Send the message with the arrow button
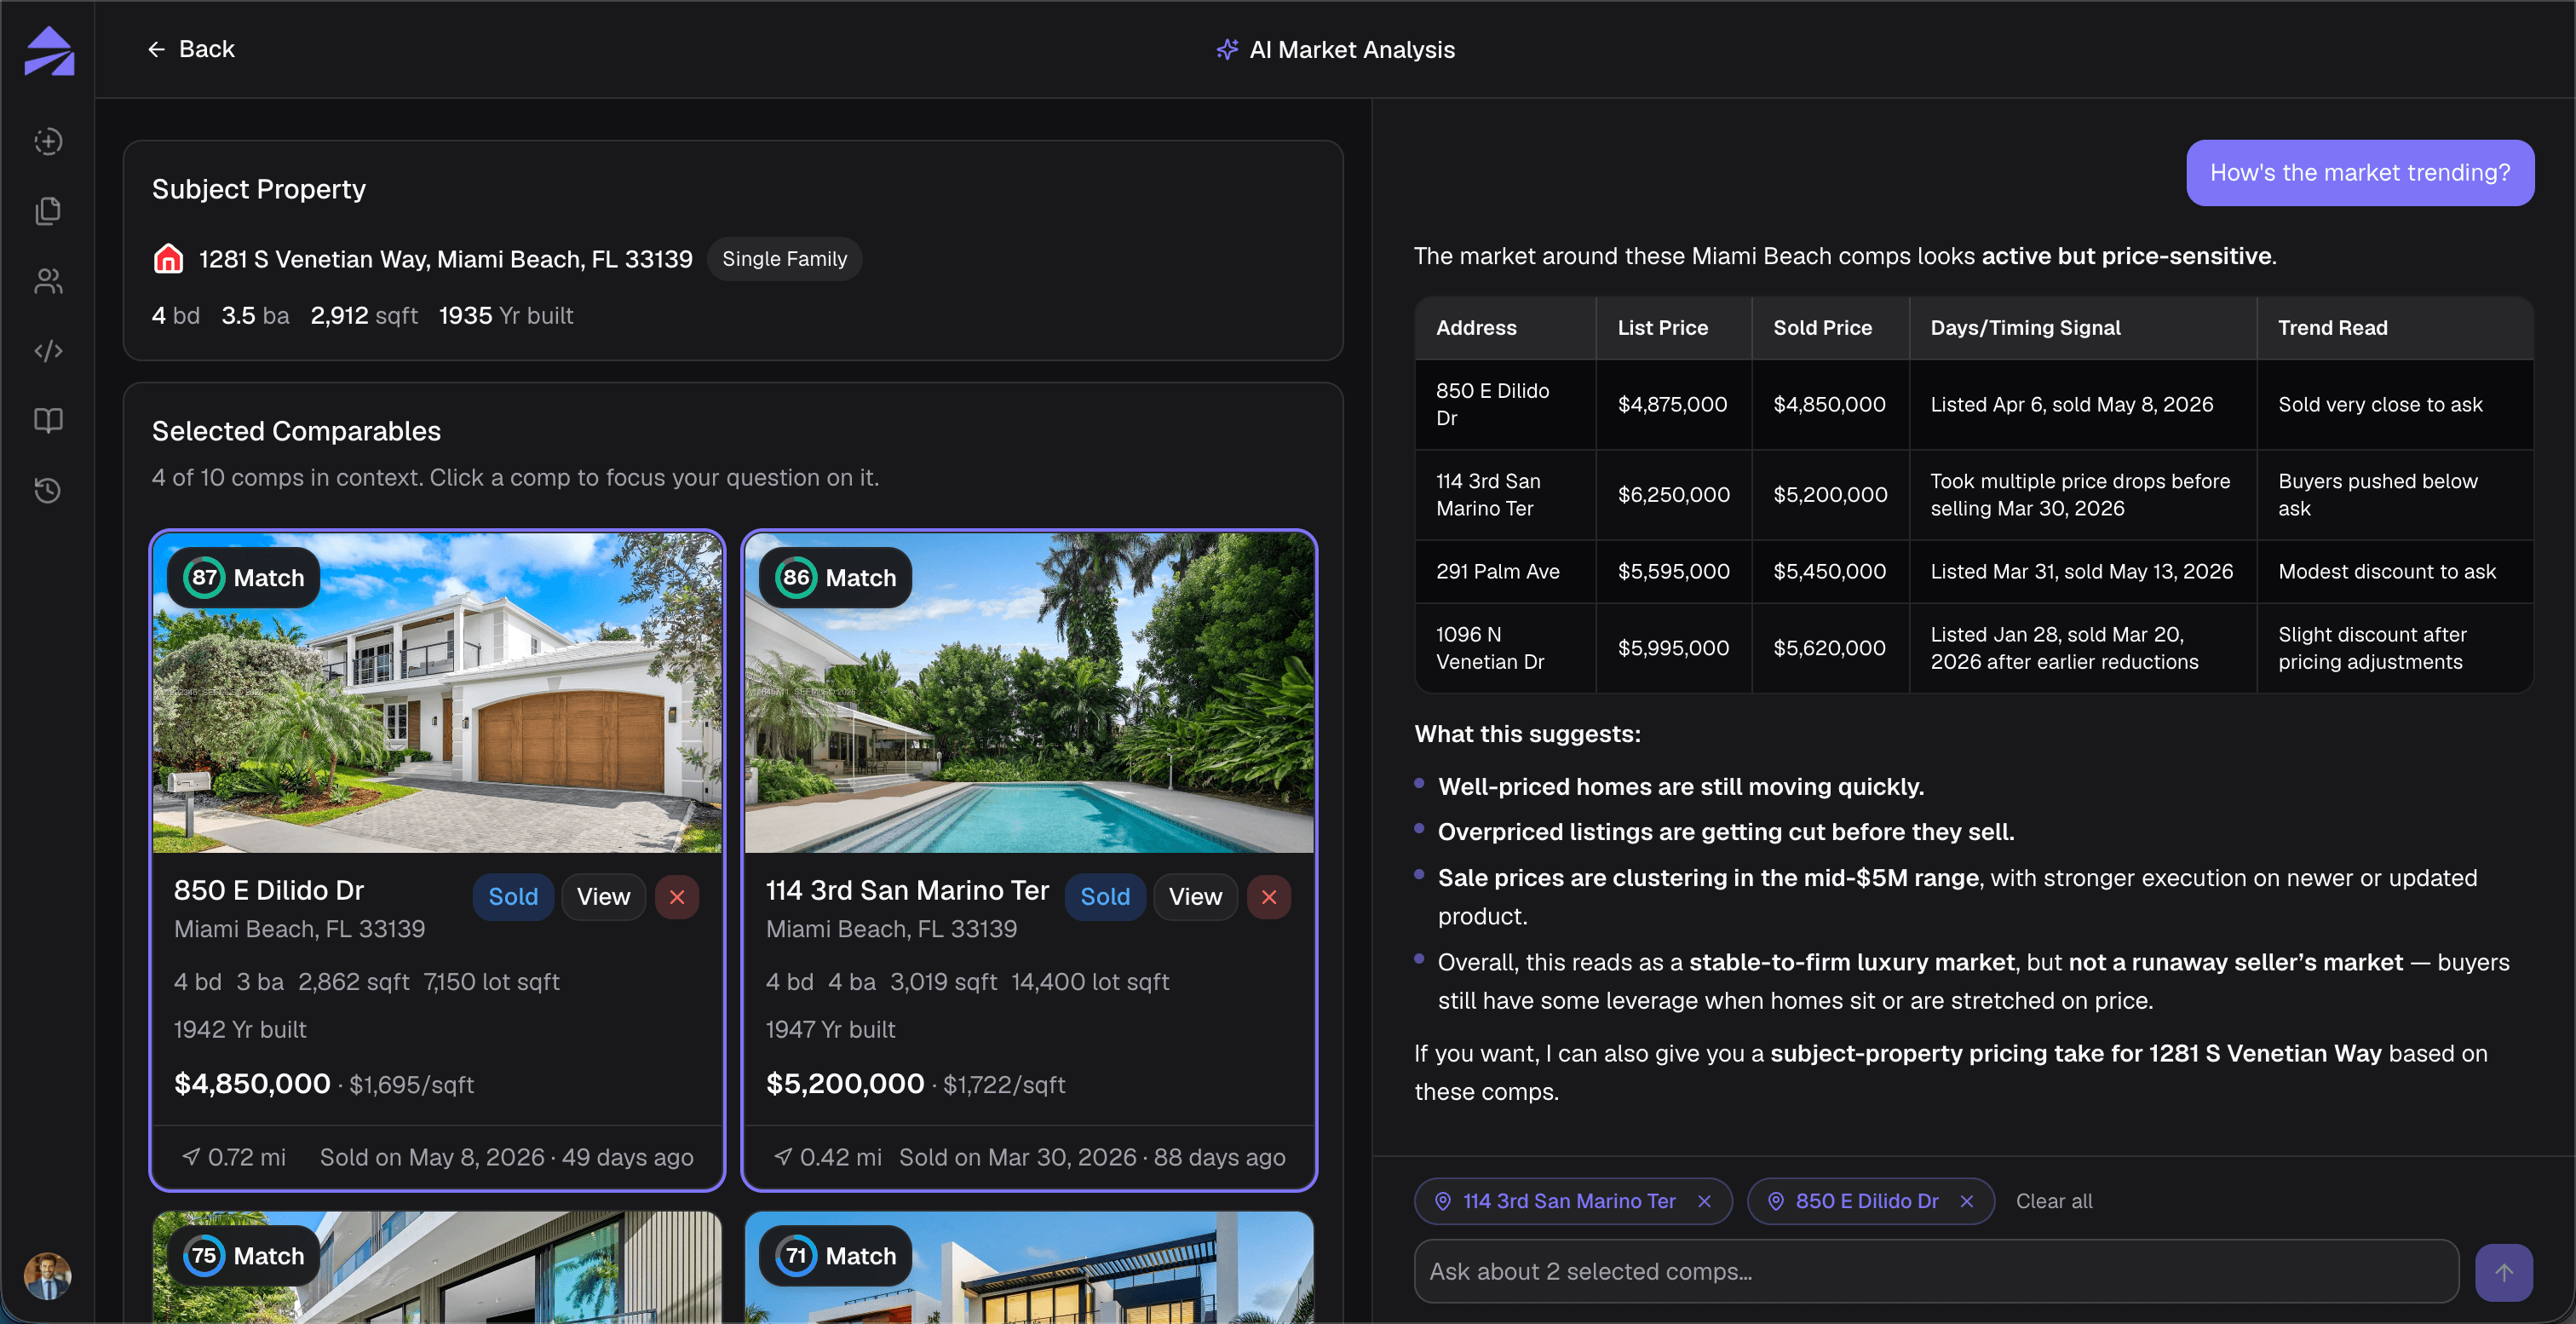Screen dimensions: 2576x1324 pyautogui.click(x=2504, y=1272)
